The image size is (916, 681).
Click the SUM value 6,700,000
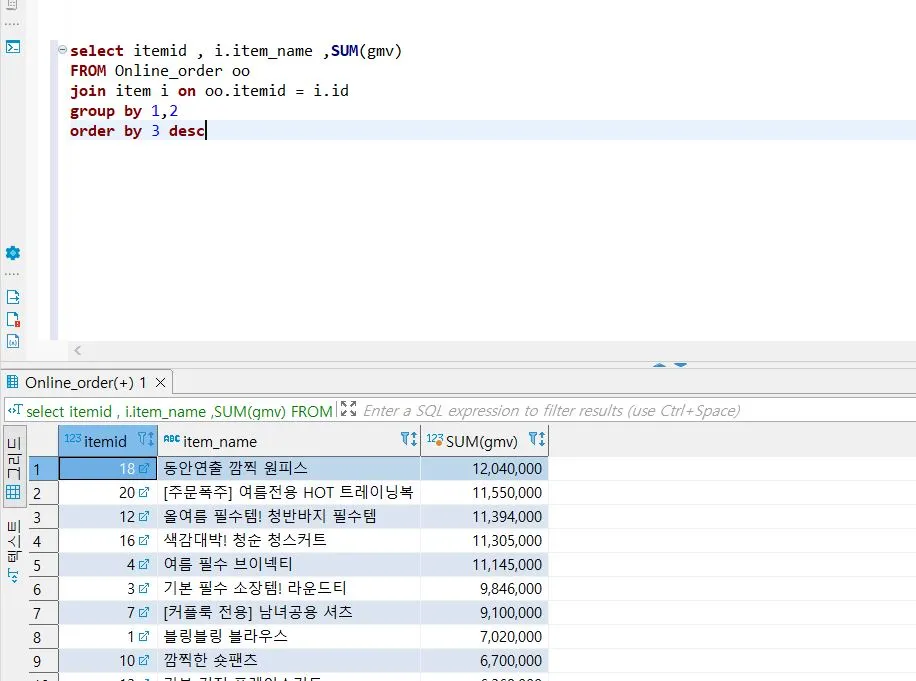(484, 660)
